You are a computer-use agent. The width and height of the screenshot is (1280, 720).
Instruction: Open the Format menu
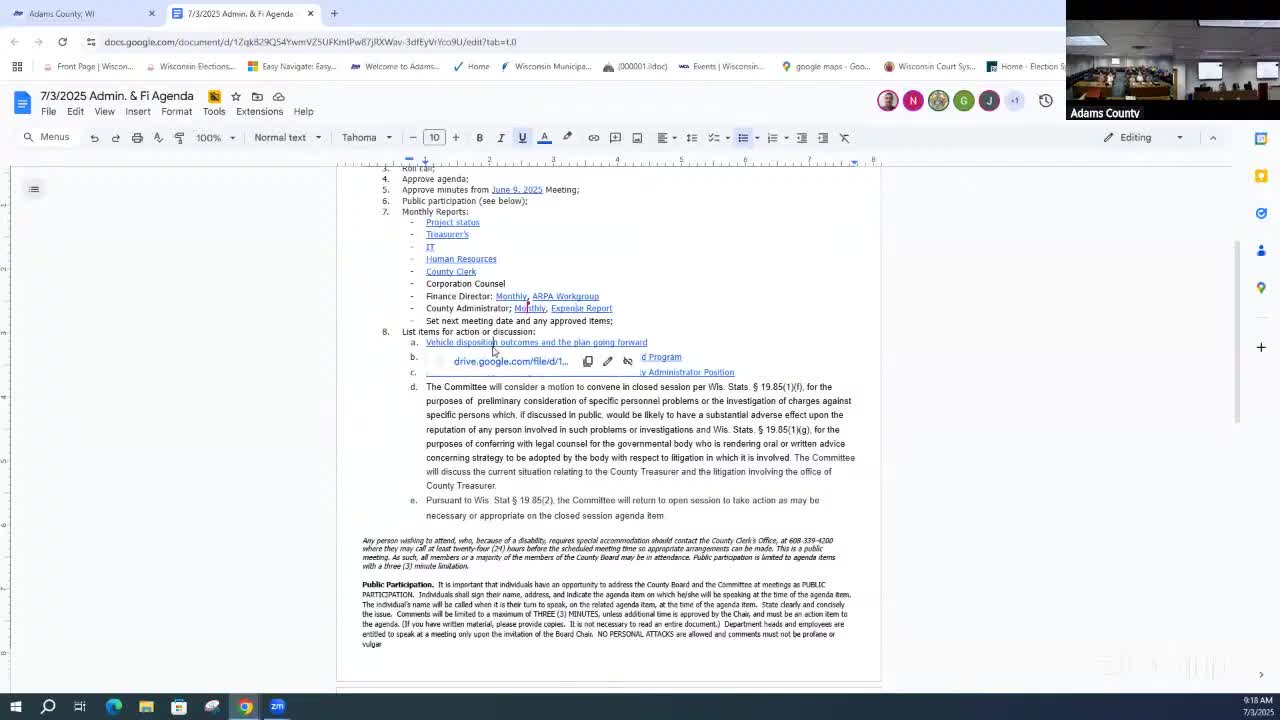coord(176,112)
